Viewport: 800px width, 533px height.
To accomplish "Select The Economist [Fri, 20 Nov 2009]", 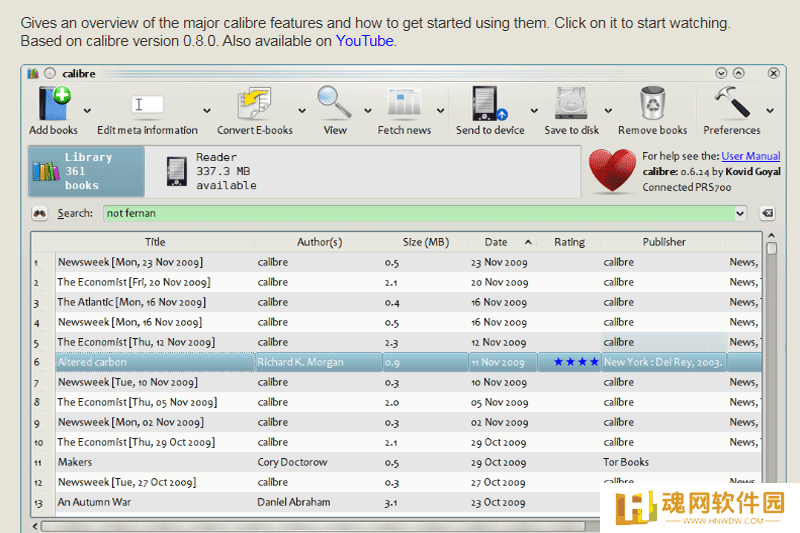I will tap(134, 282).
